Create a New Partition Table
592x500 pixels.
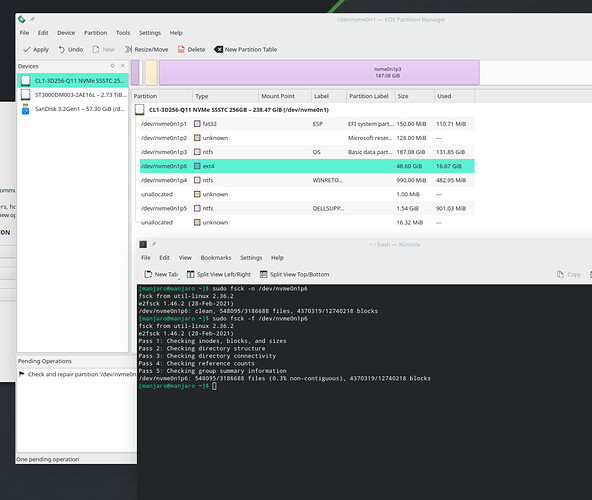coord(245,49)
